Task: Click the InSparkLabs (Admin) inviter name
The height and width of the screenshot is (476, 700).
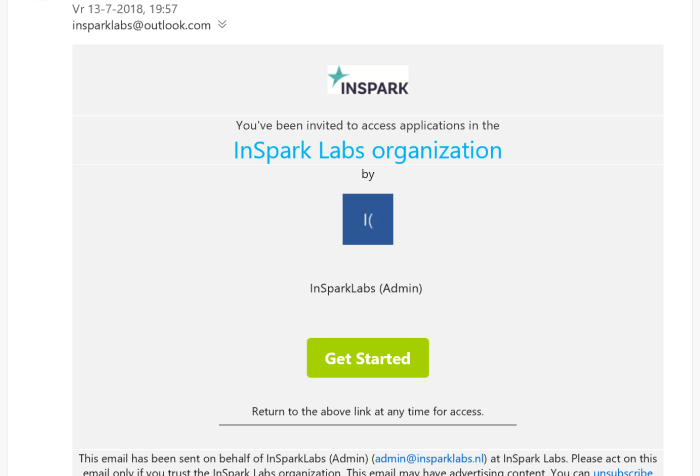Action: [366, 288]
